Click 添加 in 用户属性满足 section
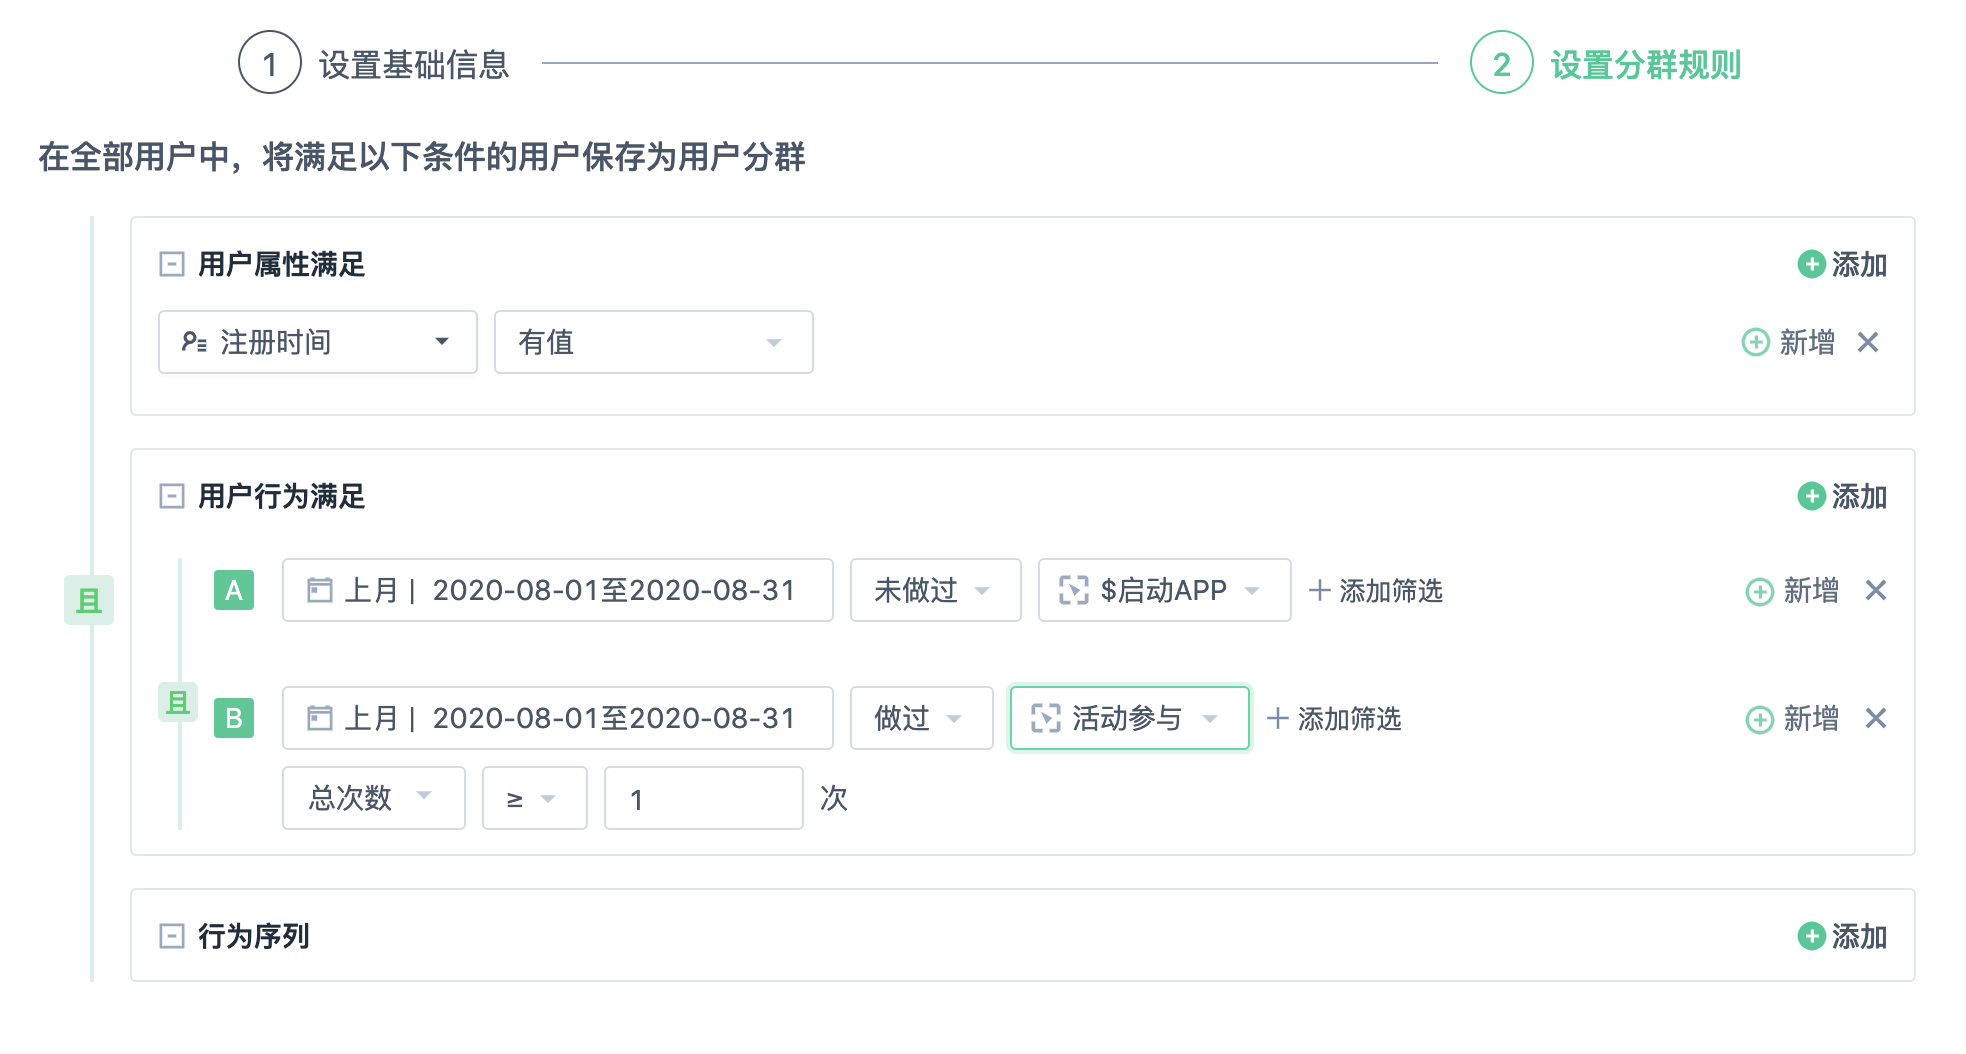The width and height of the screenshot is (1966, 1054). click(x=1842, y=264)
